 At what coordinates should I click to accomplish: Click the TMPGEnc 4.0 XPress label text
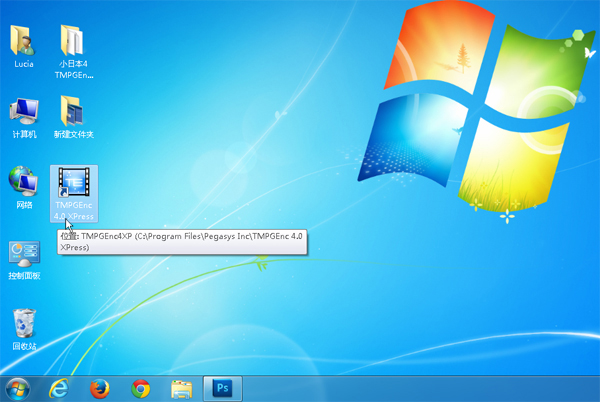click(73, 211)
